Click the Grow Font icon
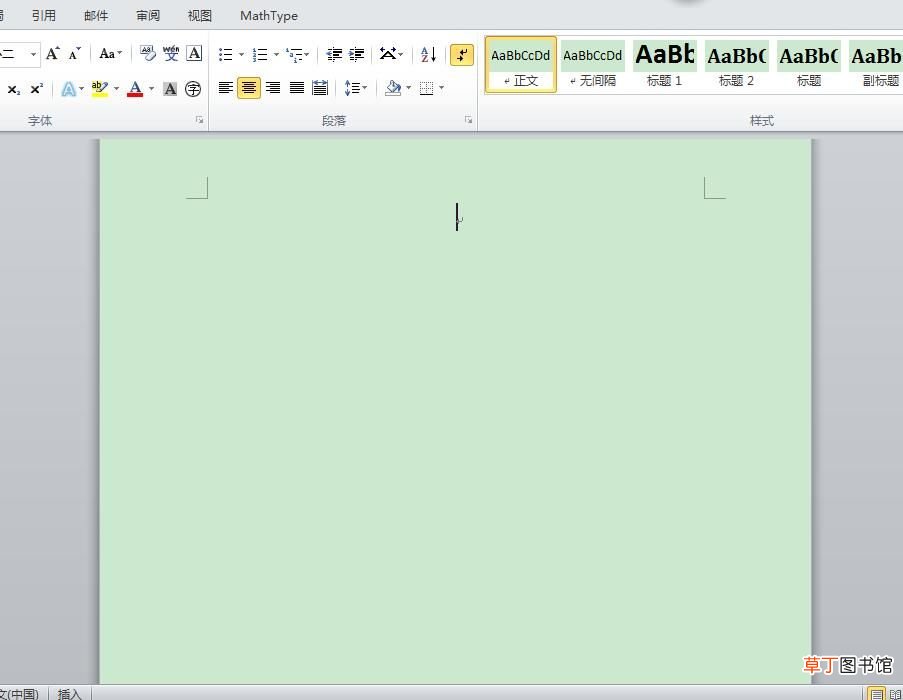903x700 pixels. coord(52,54)
